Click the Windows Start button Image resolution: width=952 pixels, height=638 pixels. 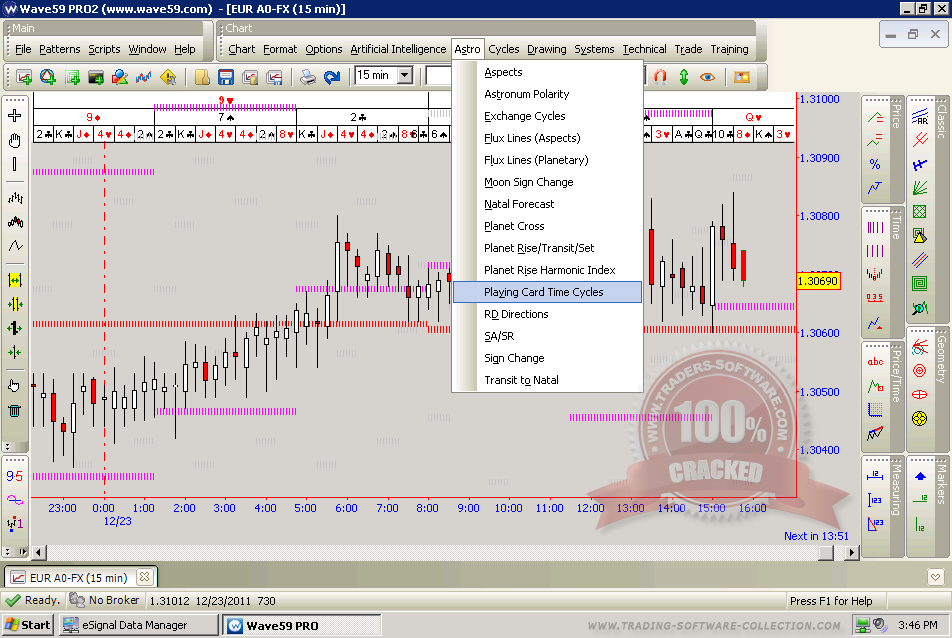pos(27,625)
